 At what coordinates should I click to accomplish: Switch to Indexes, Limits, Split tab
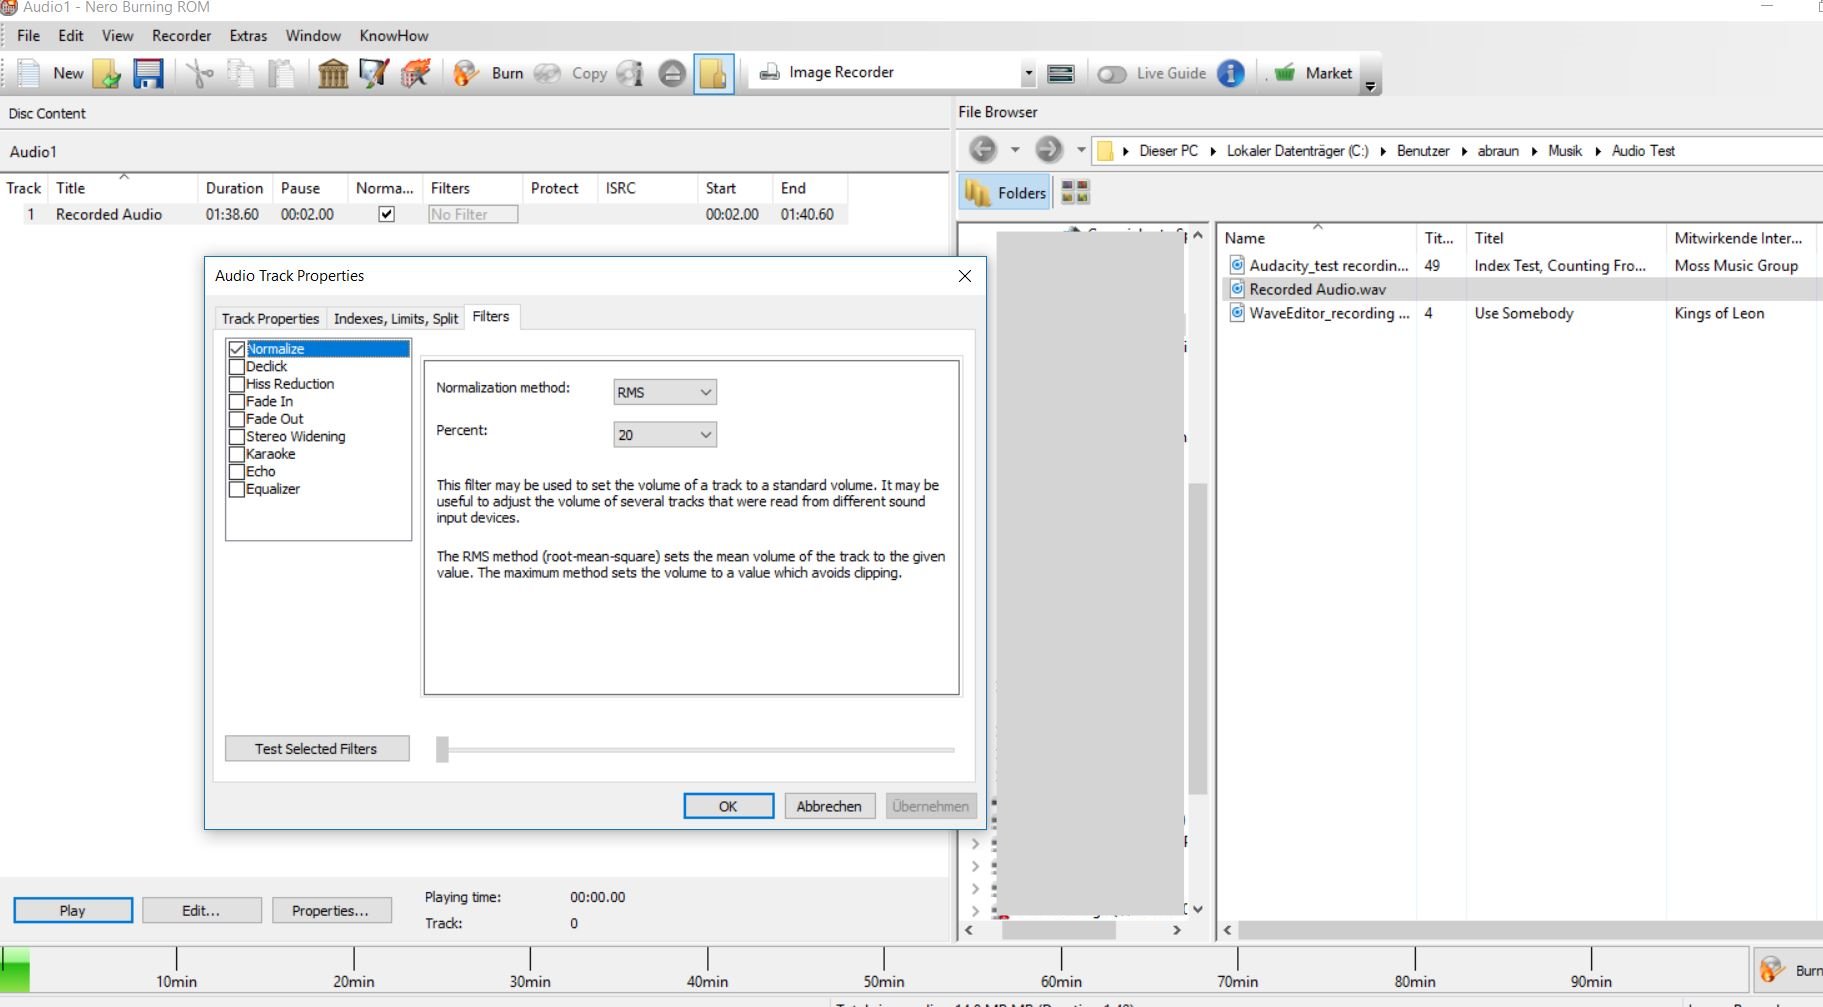[x=395, y=318]
